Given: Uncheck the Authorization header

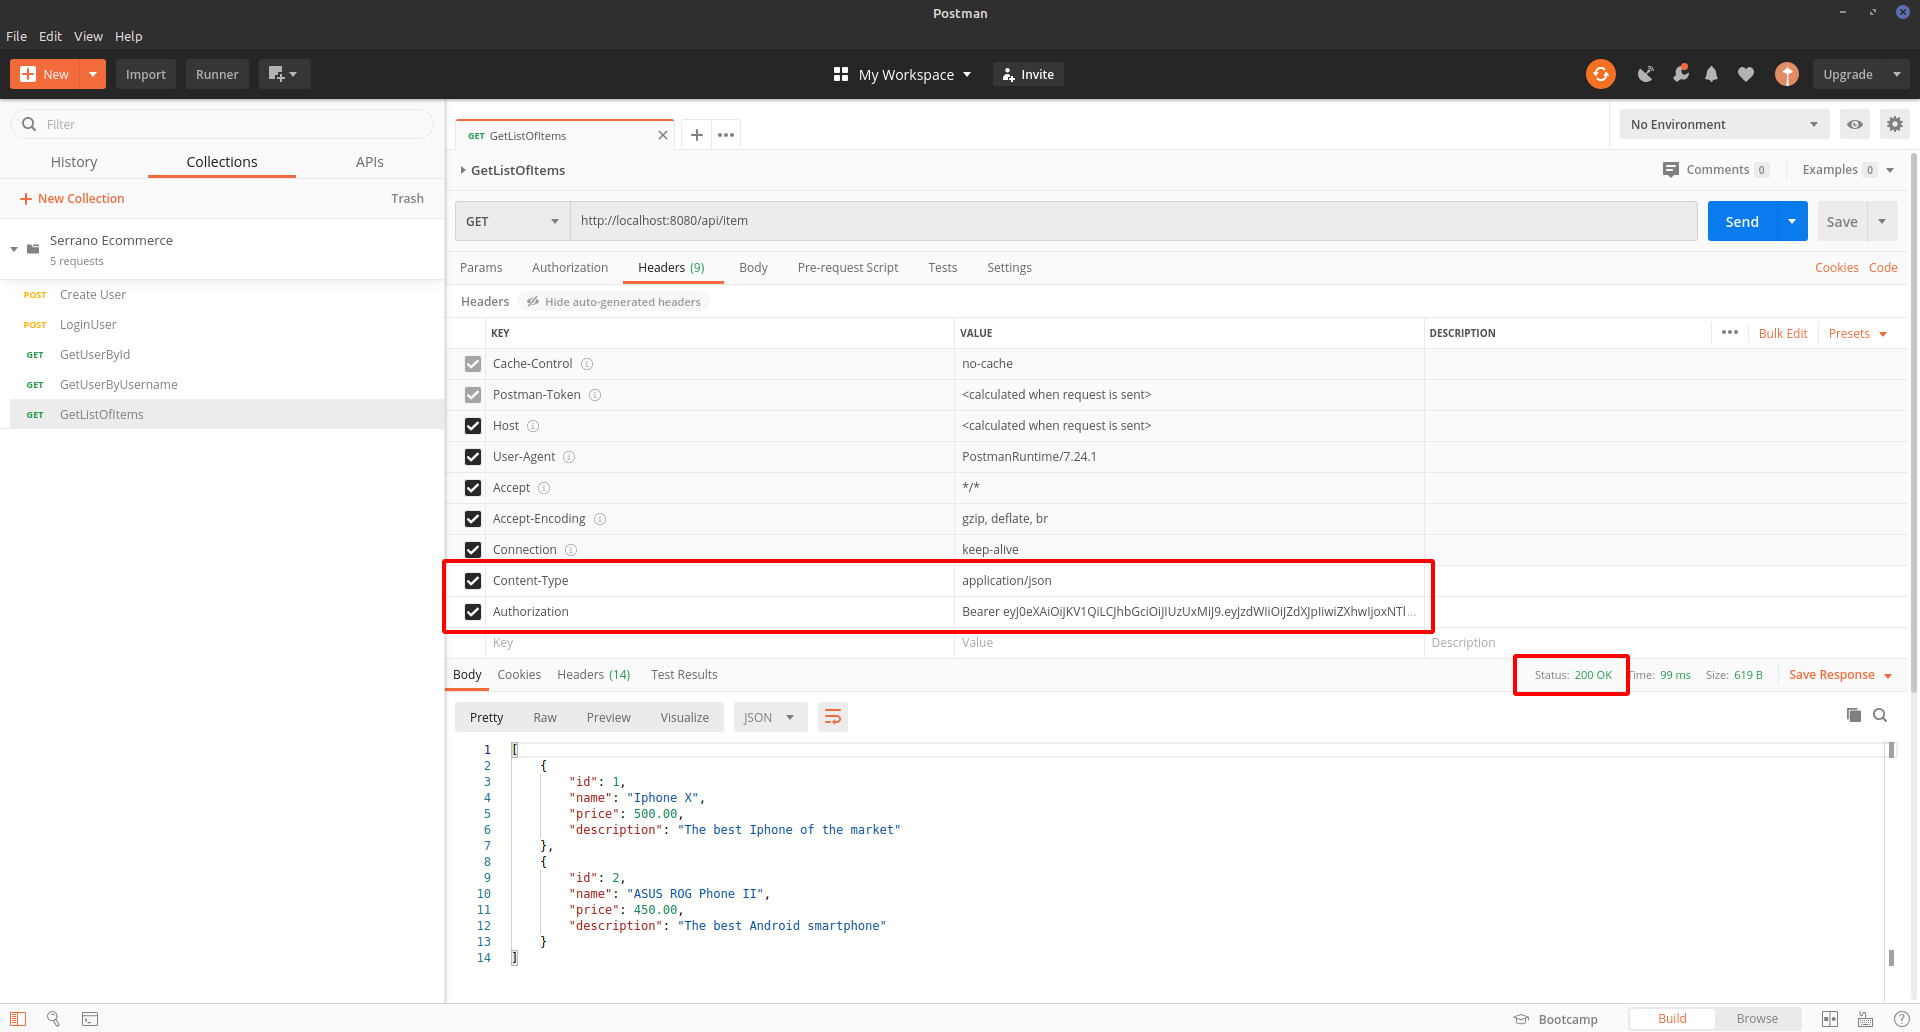Looking at the screenshot, I should (x=473, y=612).
